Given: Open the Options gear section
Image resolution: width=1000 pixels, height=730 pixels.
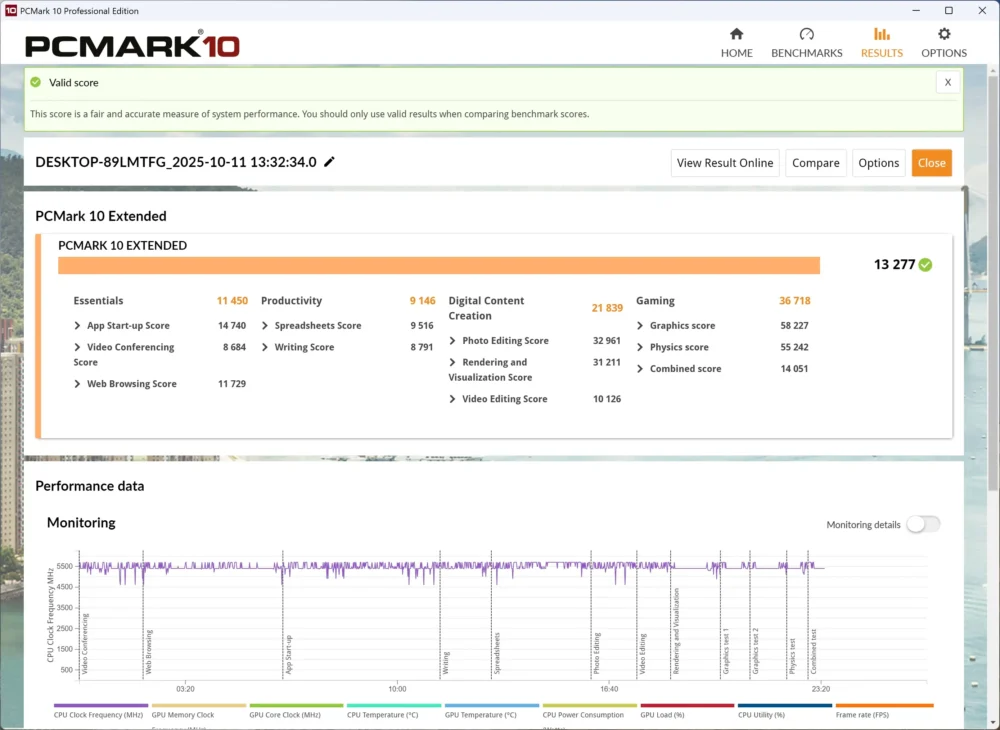Looking at the screenshot, I should pyautogui.click(x=944, y=43).
